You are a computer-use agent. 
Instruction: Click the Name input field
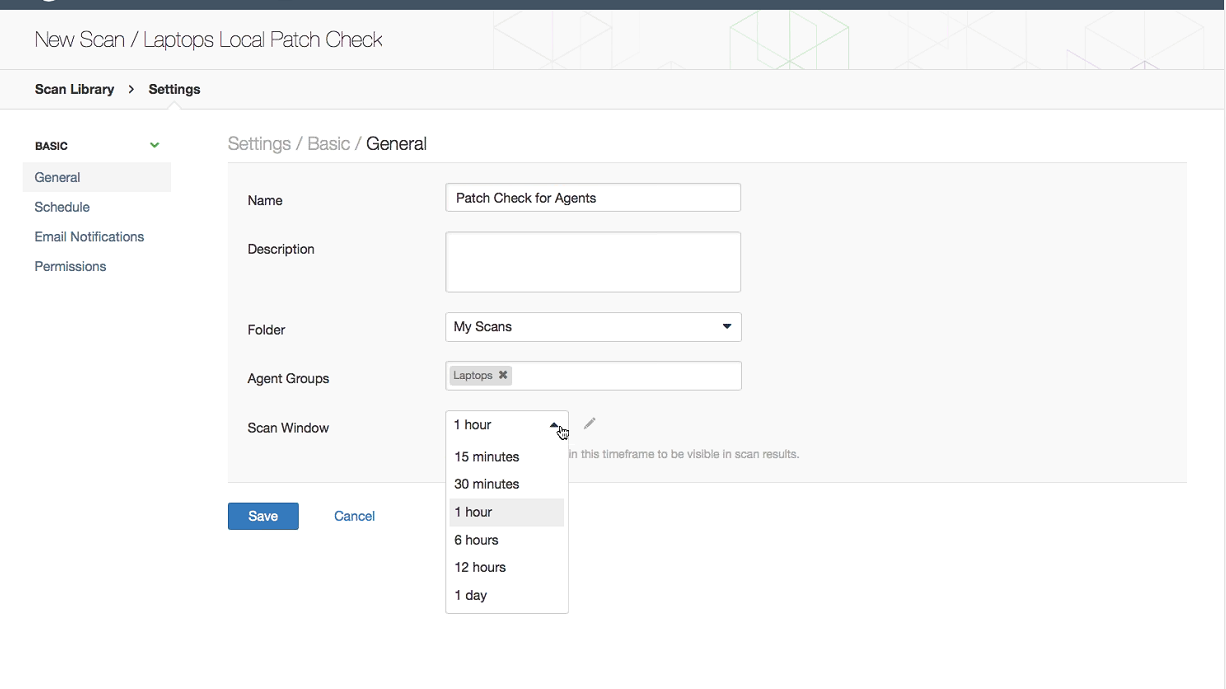[593, 198]
